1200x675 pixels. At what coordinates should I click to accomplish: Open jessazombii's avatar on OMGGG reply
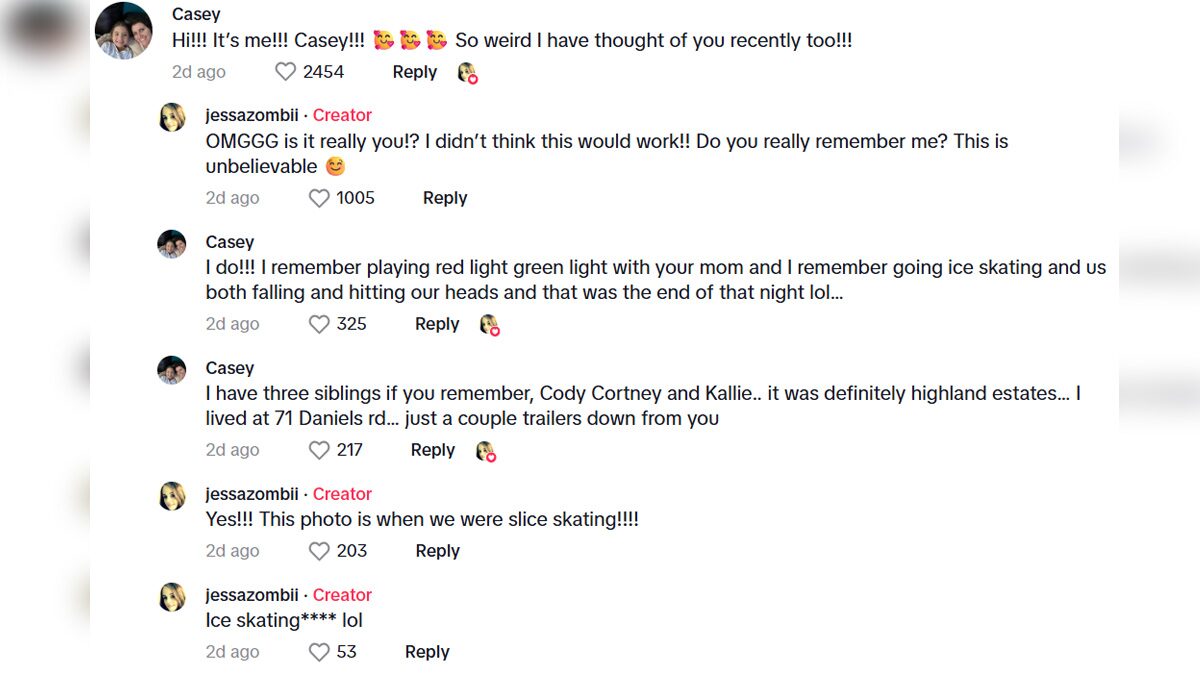(x=172, y=117)
